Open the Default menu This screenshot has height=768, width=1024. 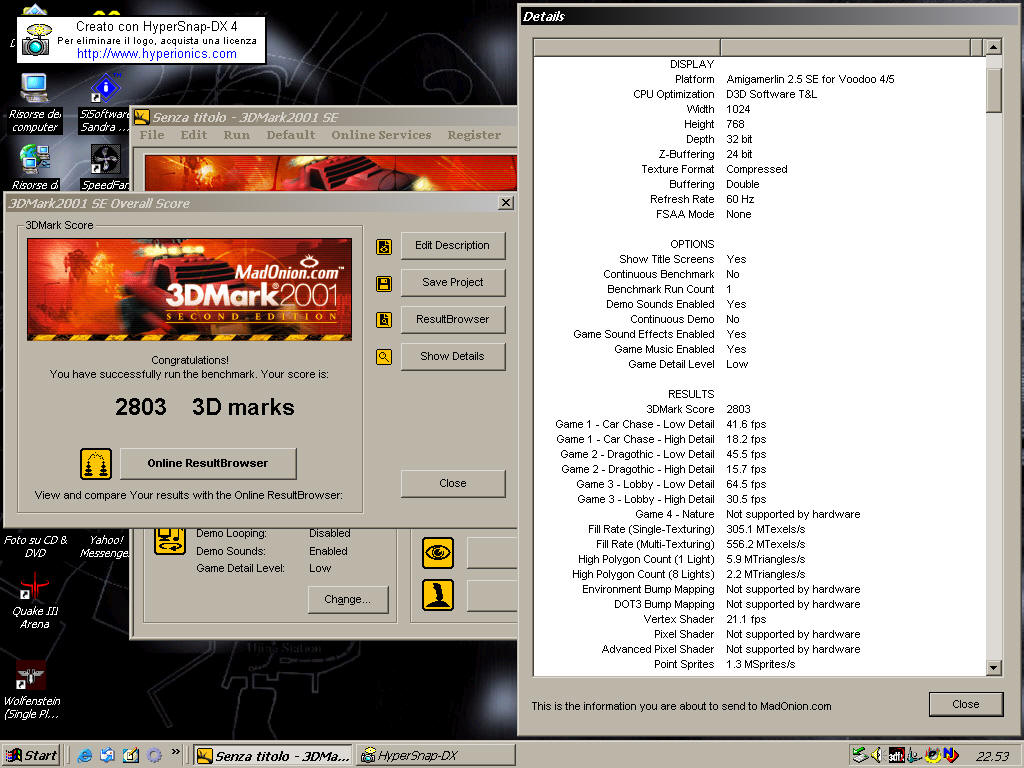coord(291,135)
